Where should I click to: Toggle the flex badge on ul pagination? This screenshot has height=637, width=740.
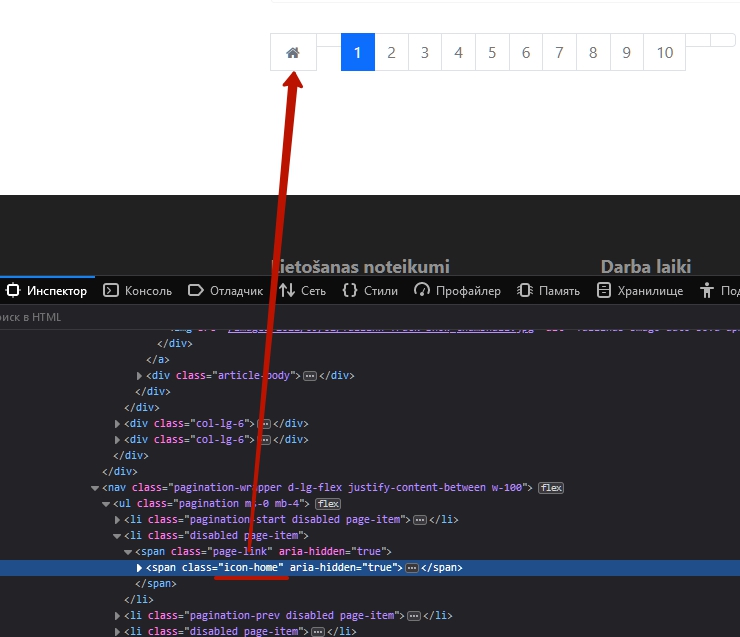328,504
